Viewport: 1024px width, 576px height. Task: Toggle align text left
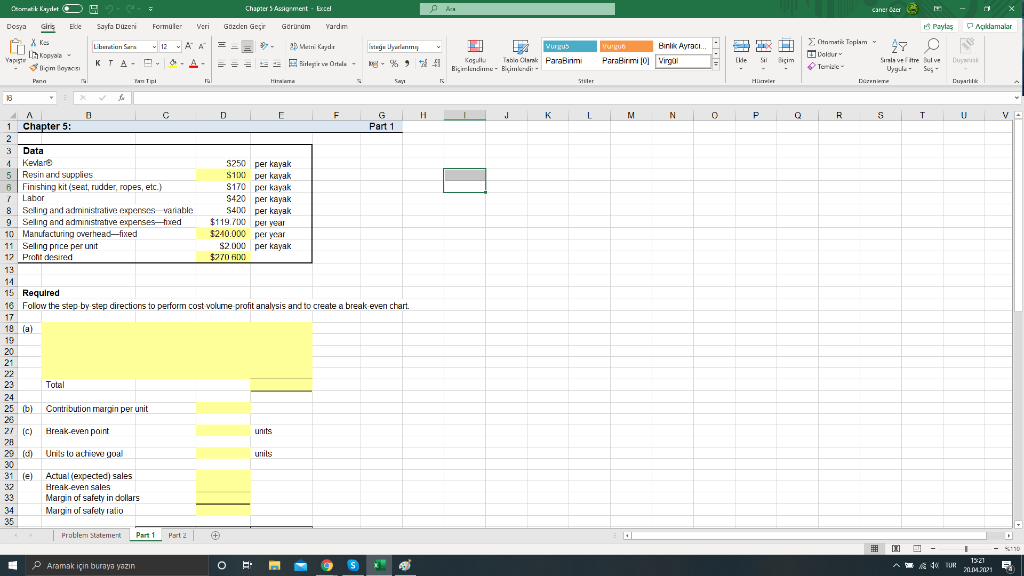point(222,64)
